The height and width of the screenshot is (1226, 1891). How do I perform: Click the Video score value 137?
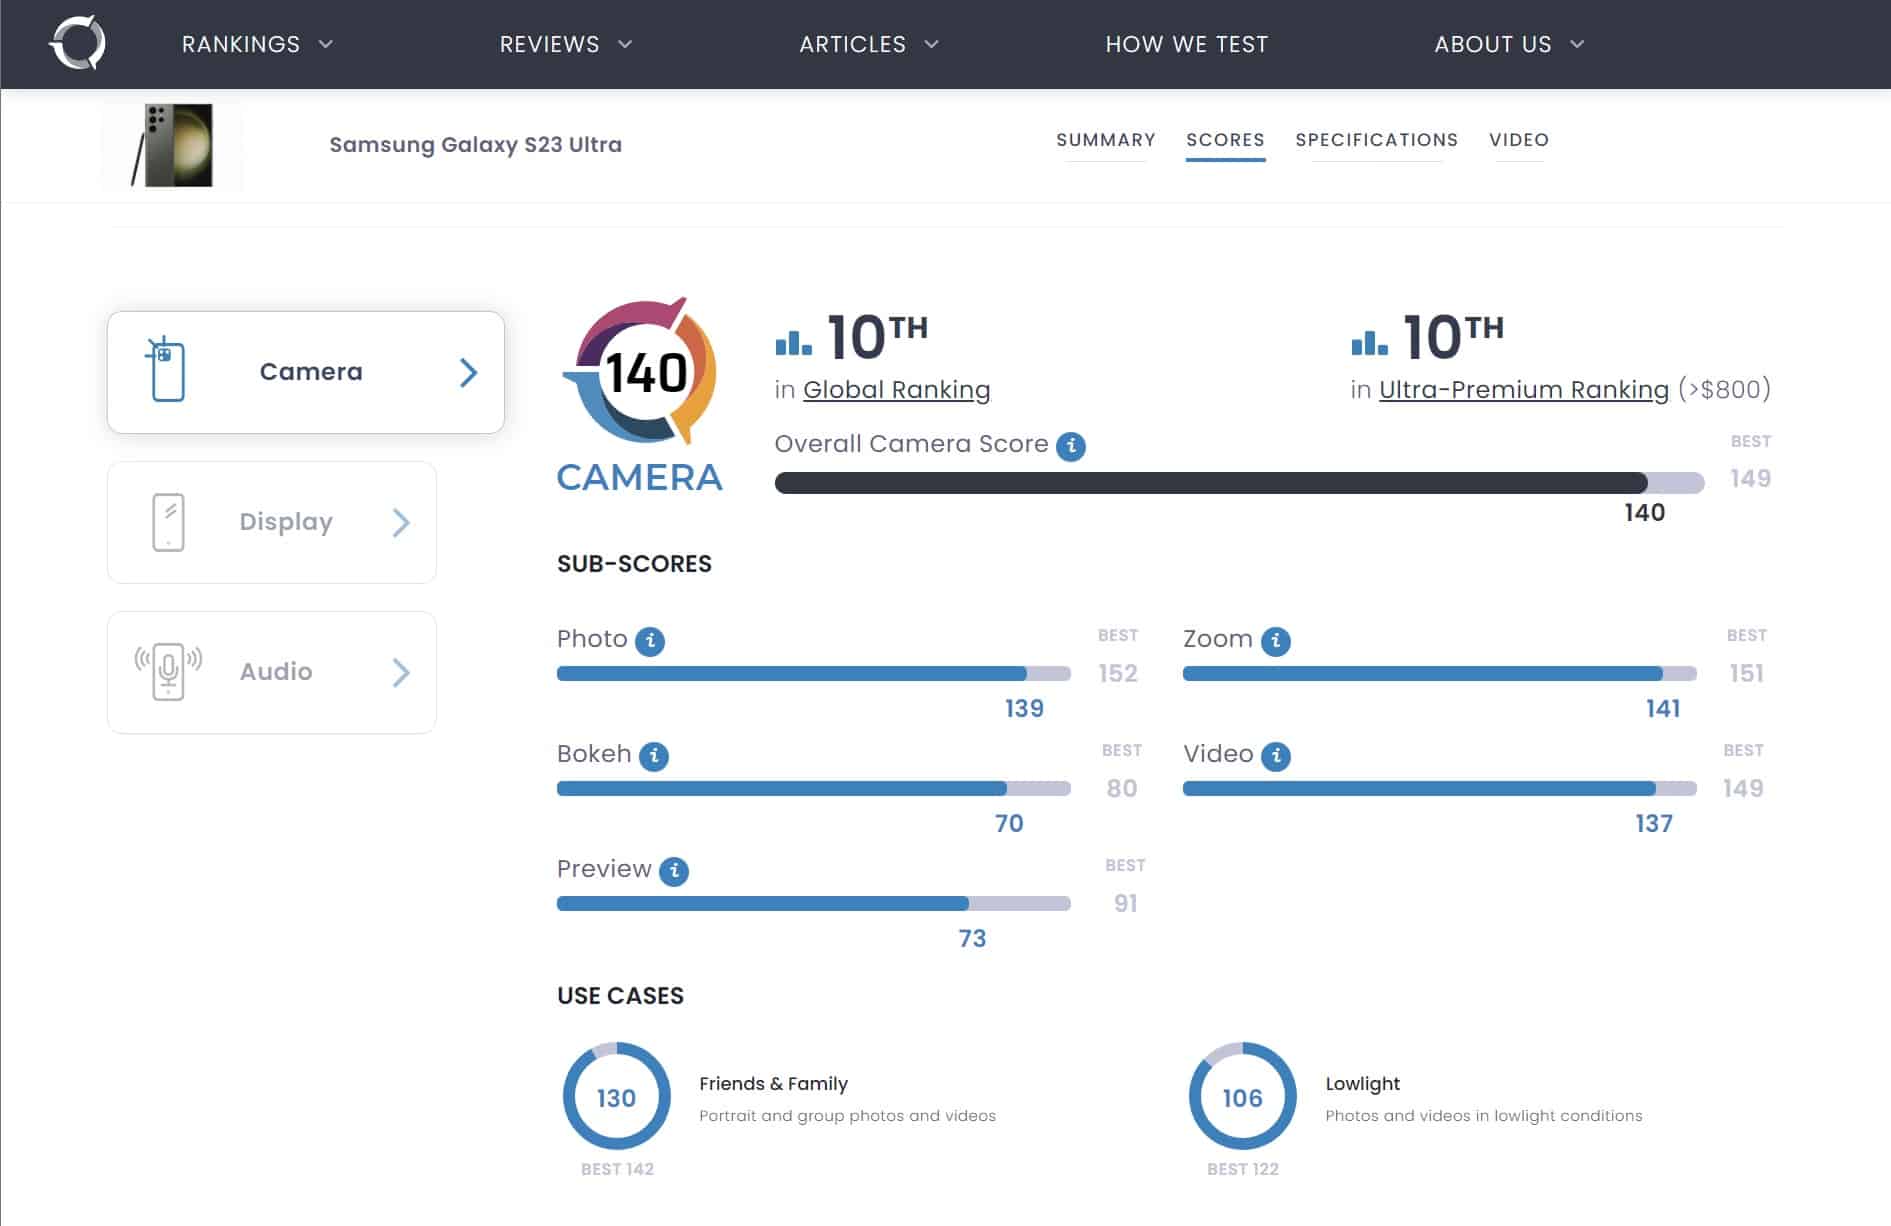(1654, 824)
